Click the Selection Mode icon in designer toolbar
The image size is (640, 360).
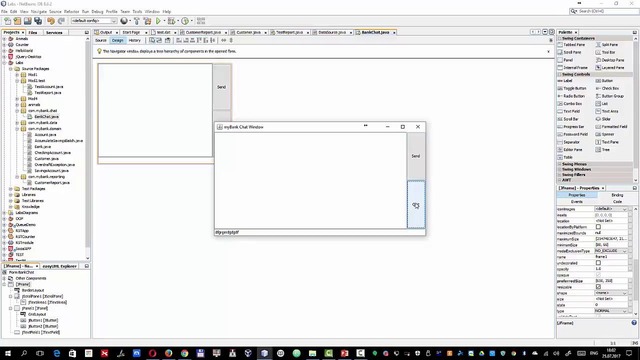click(x=152, y=40)
